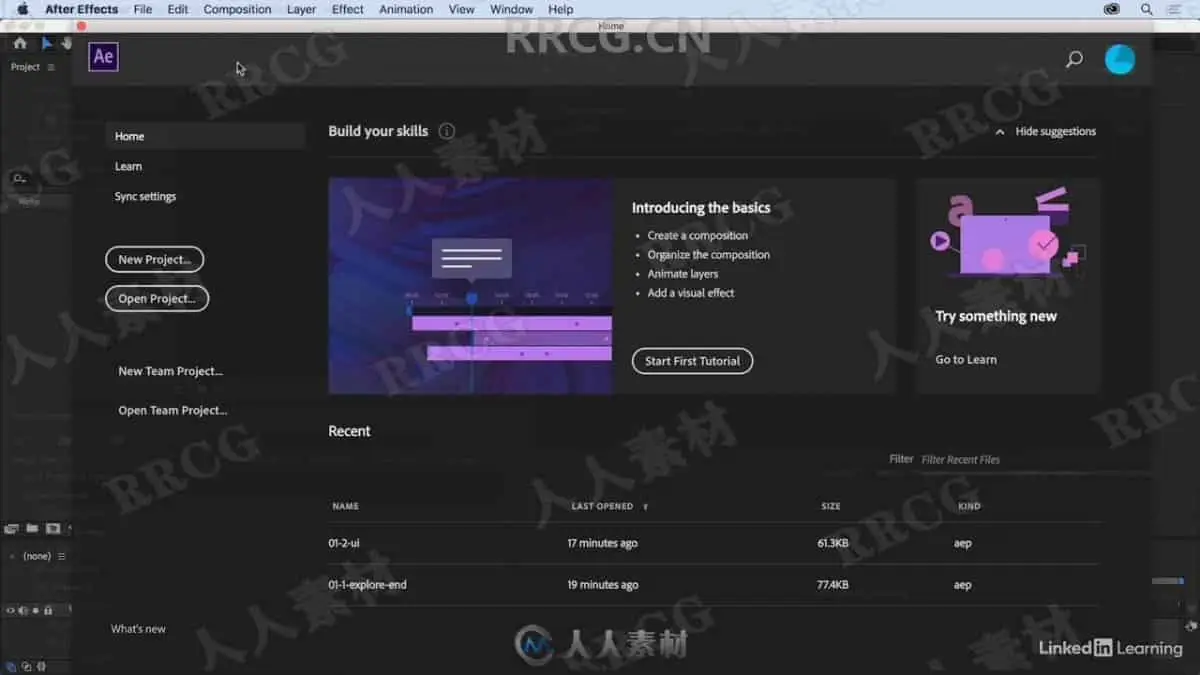The height and width of the screenshot is (675, 1200).
Task: Open the Help menu
Action: [560, 9]
